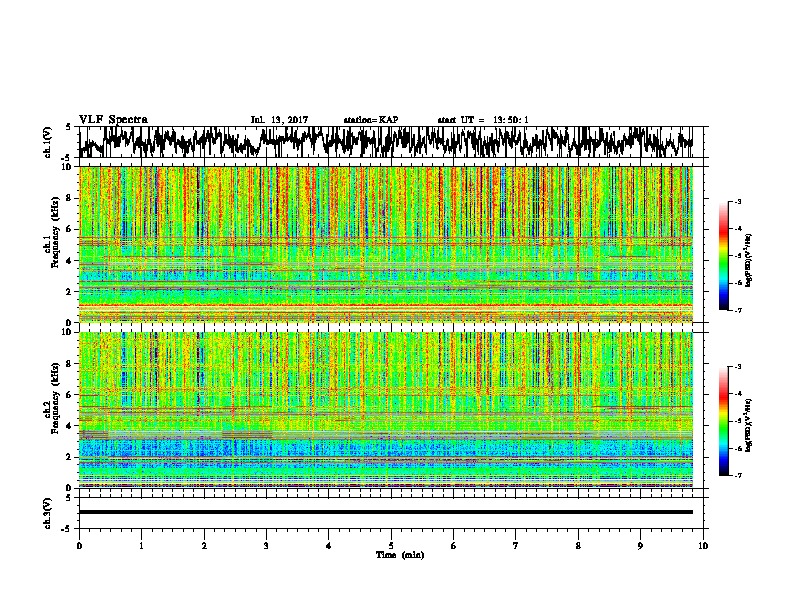Click the "-3" label on ch.1 colorbar
792x612 pixels.
click(737, 201)
